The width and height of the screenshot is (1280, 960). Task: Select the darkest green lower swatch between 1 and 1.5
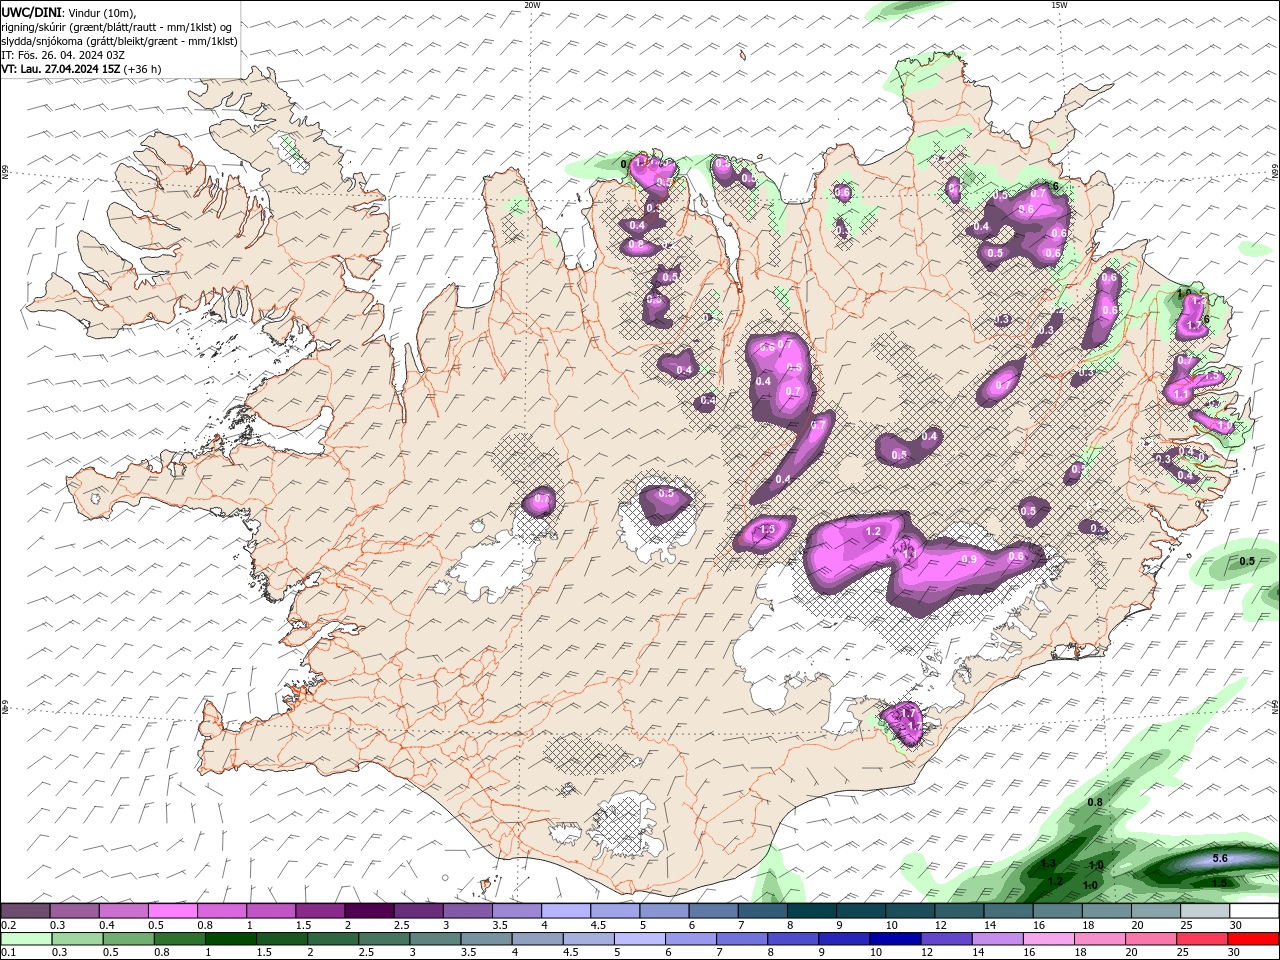tap(230, 939)
